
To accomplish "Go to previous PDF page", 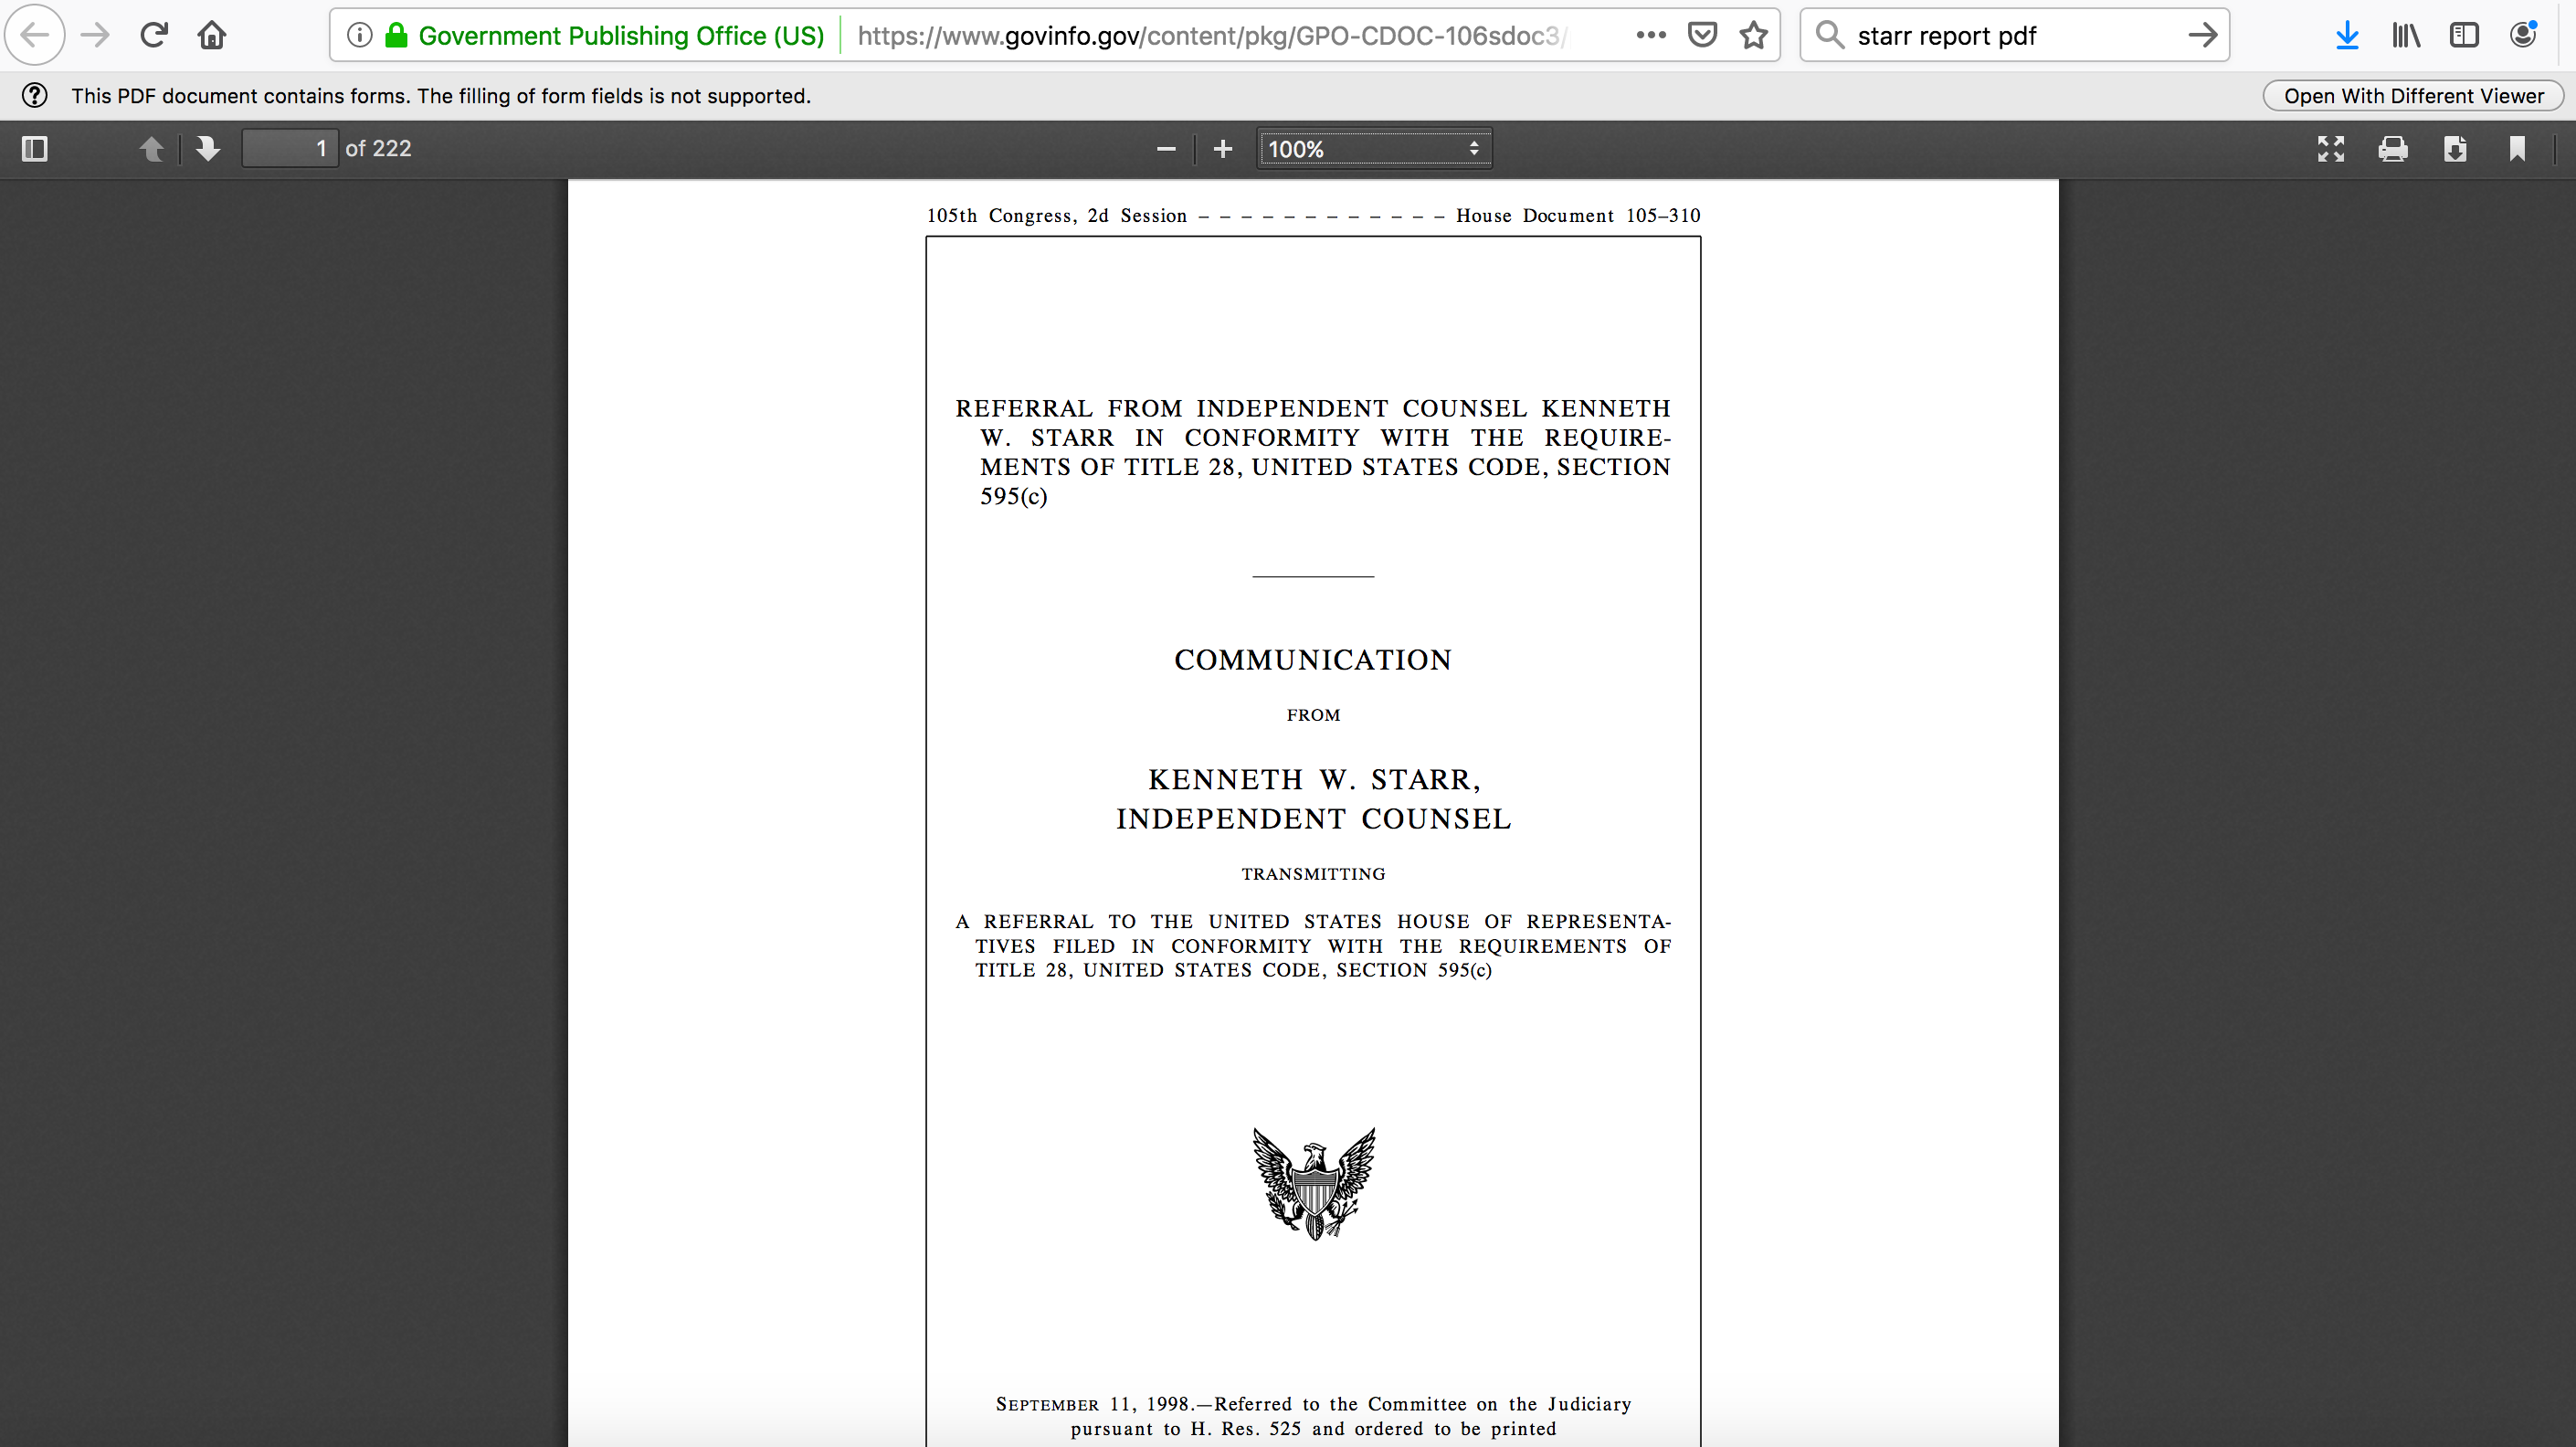I will point(151,149).
